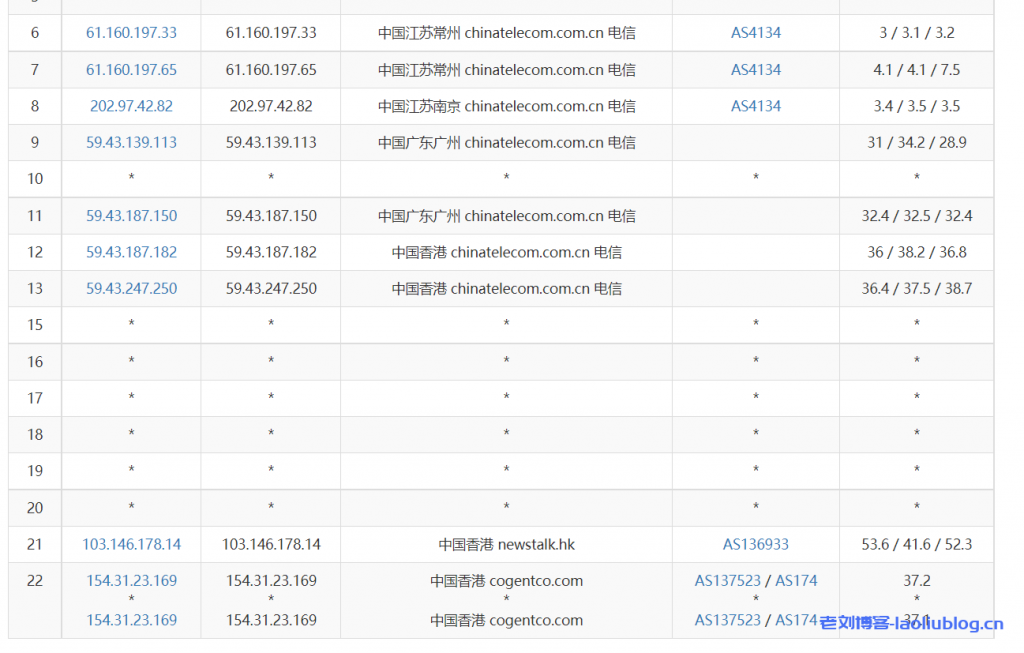Select the 53.6 / 41.6 / 52.3 latency cell

tap(916, 545)
